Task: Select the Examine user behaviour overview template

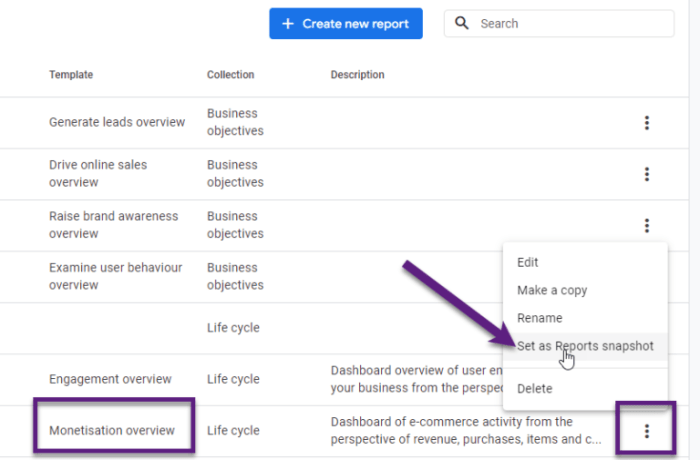Action: [x=116, y=276]
